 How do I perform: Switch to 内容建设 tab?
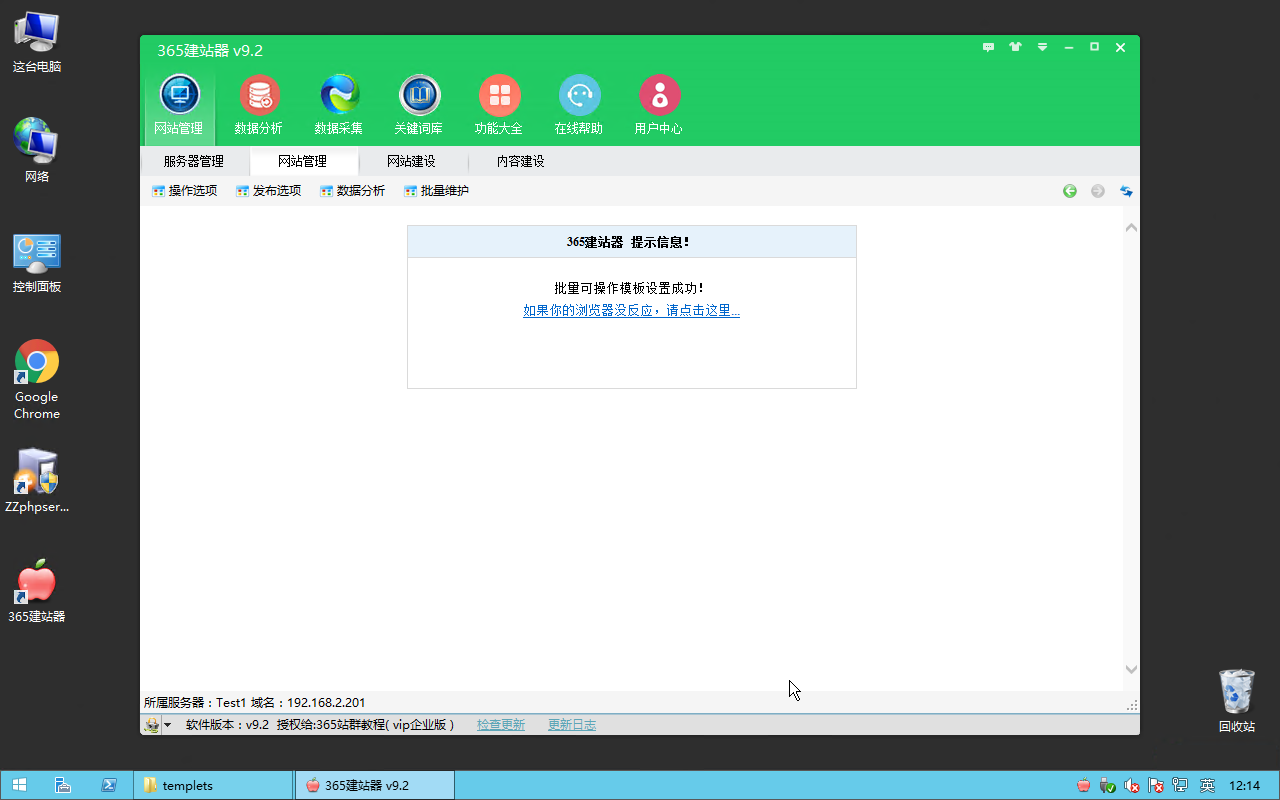[x=521, y=161]
